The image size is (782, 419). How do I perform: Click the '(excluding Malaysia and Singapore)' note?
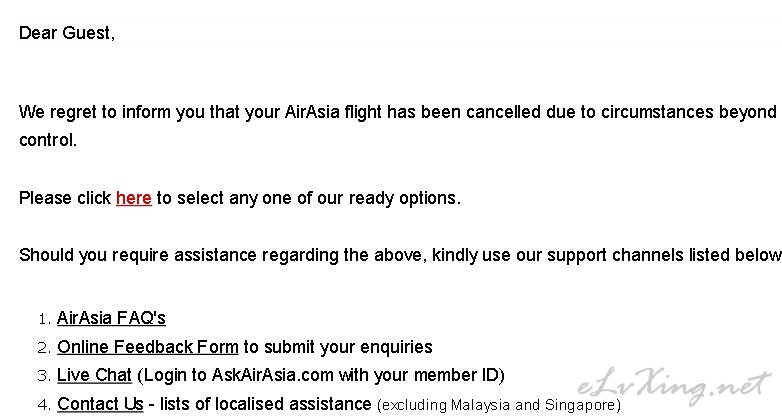[x=499, y=405]
